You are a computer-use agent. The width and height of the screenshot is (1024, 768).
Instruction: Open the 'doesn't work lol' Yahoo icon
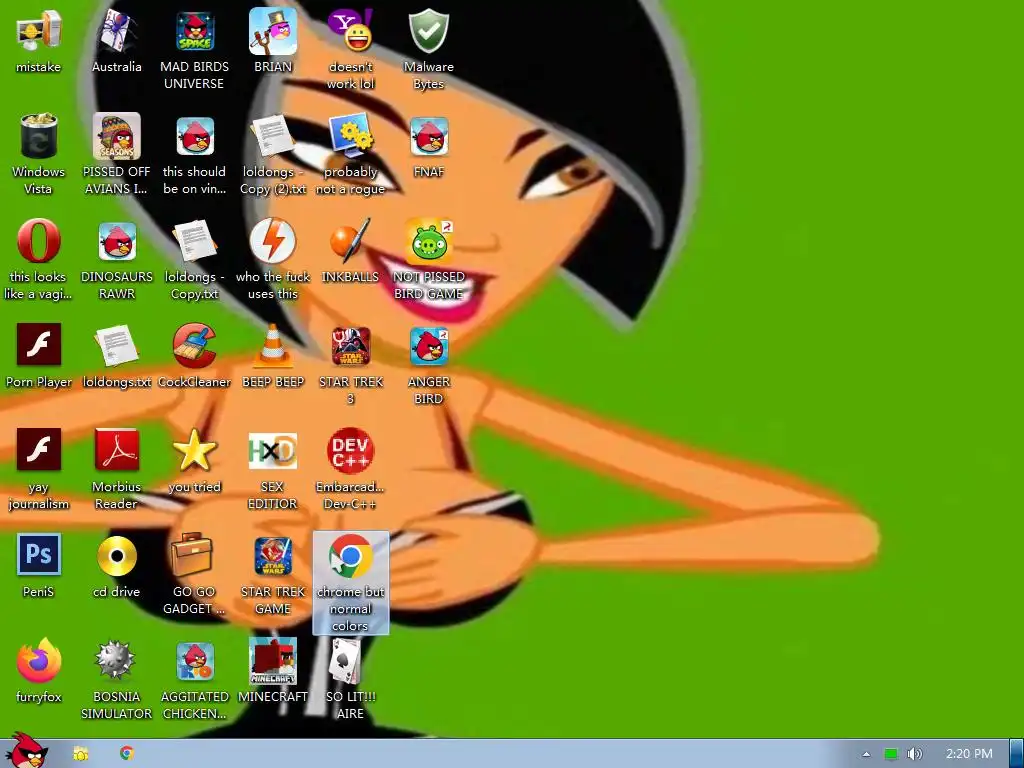coord(351,31)
